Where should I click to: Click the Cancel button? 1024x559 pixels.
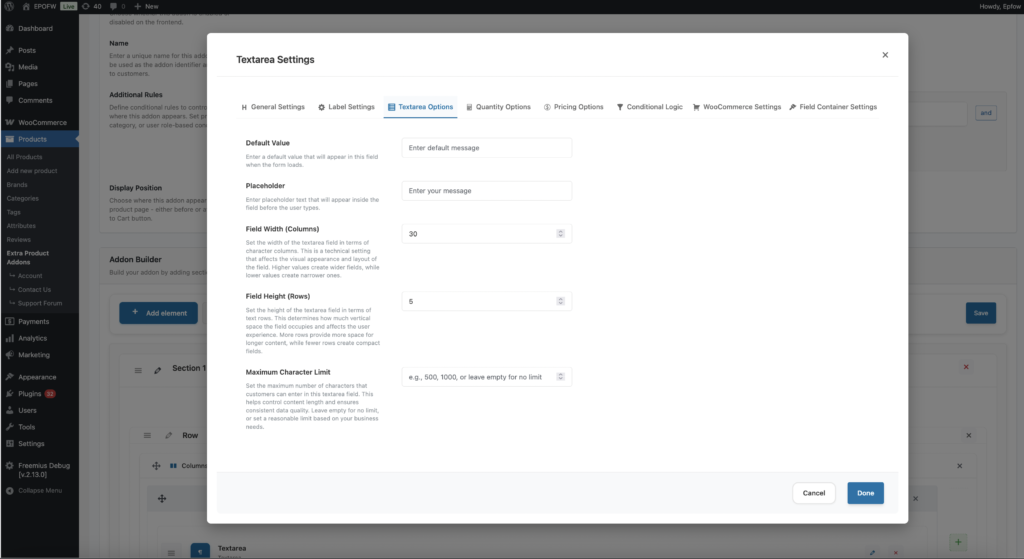813,493
